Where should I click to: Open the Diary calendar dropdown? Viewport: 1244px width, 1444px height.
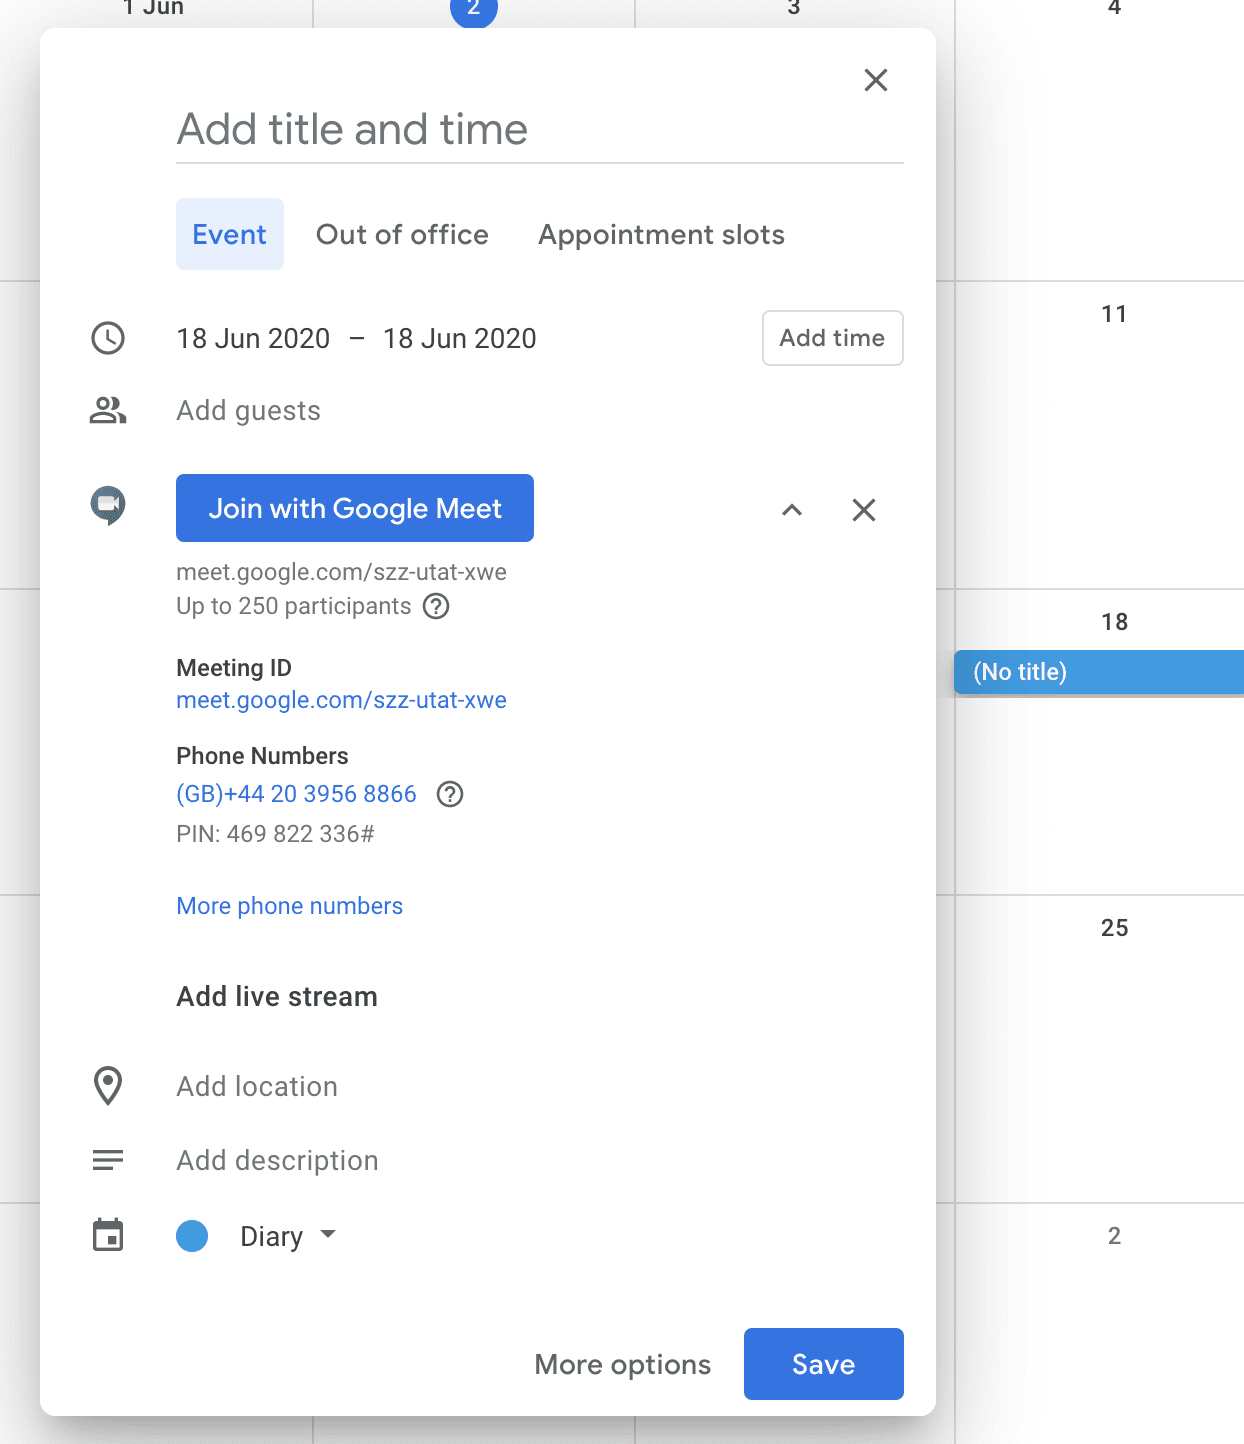287,1236
